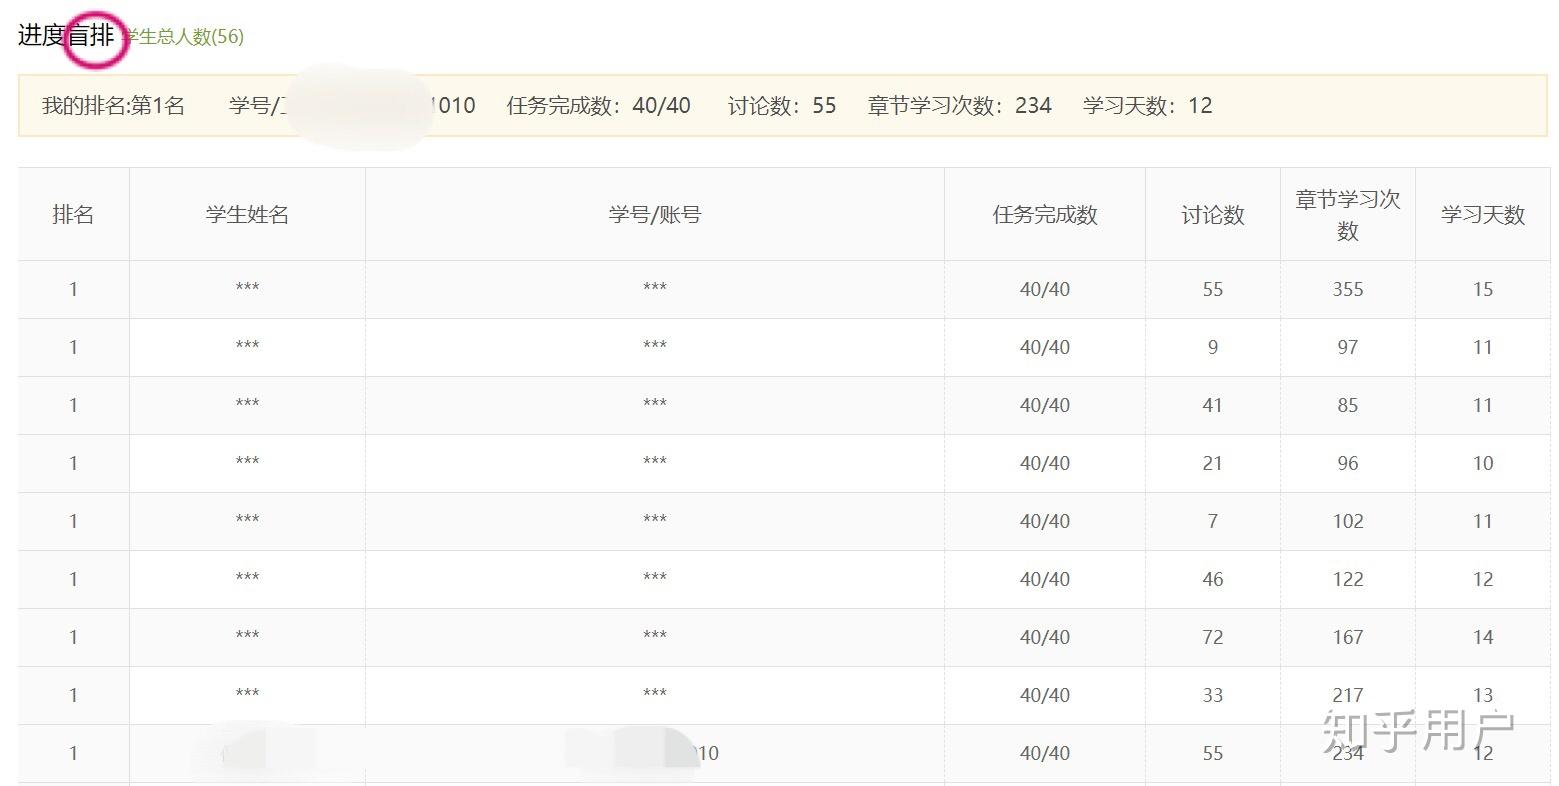Click the *** account cell in the 217 row
The width and height of the screenshot is (1559, 786).
point(654,694)
